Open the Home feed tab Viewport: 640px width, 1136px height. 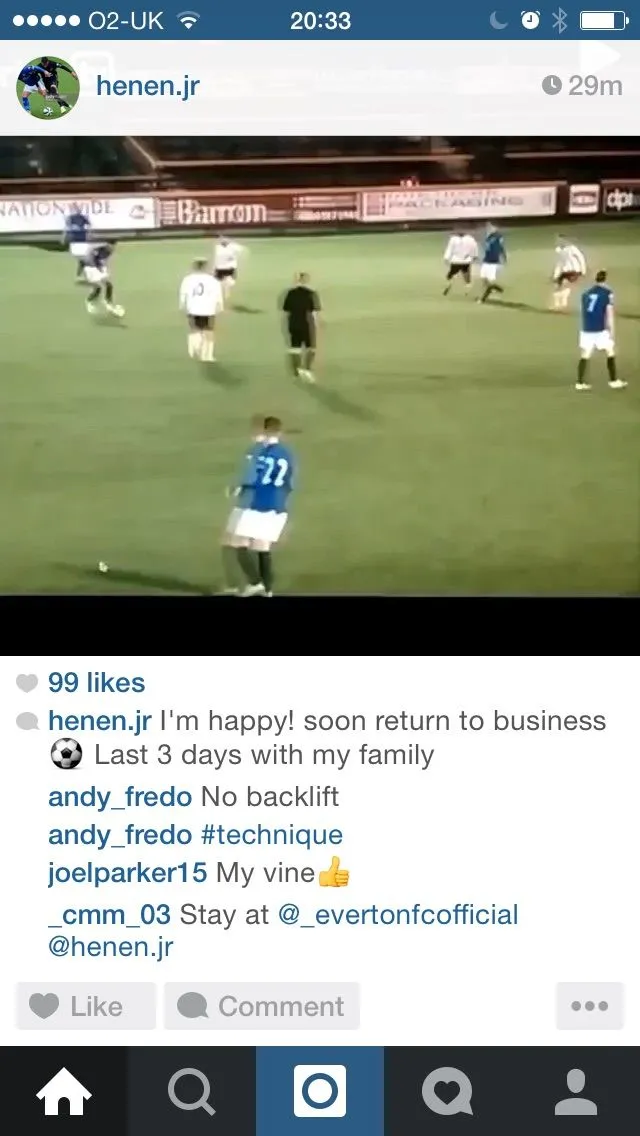pos(64,1091)
